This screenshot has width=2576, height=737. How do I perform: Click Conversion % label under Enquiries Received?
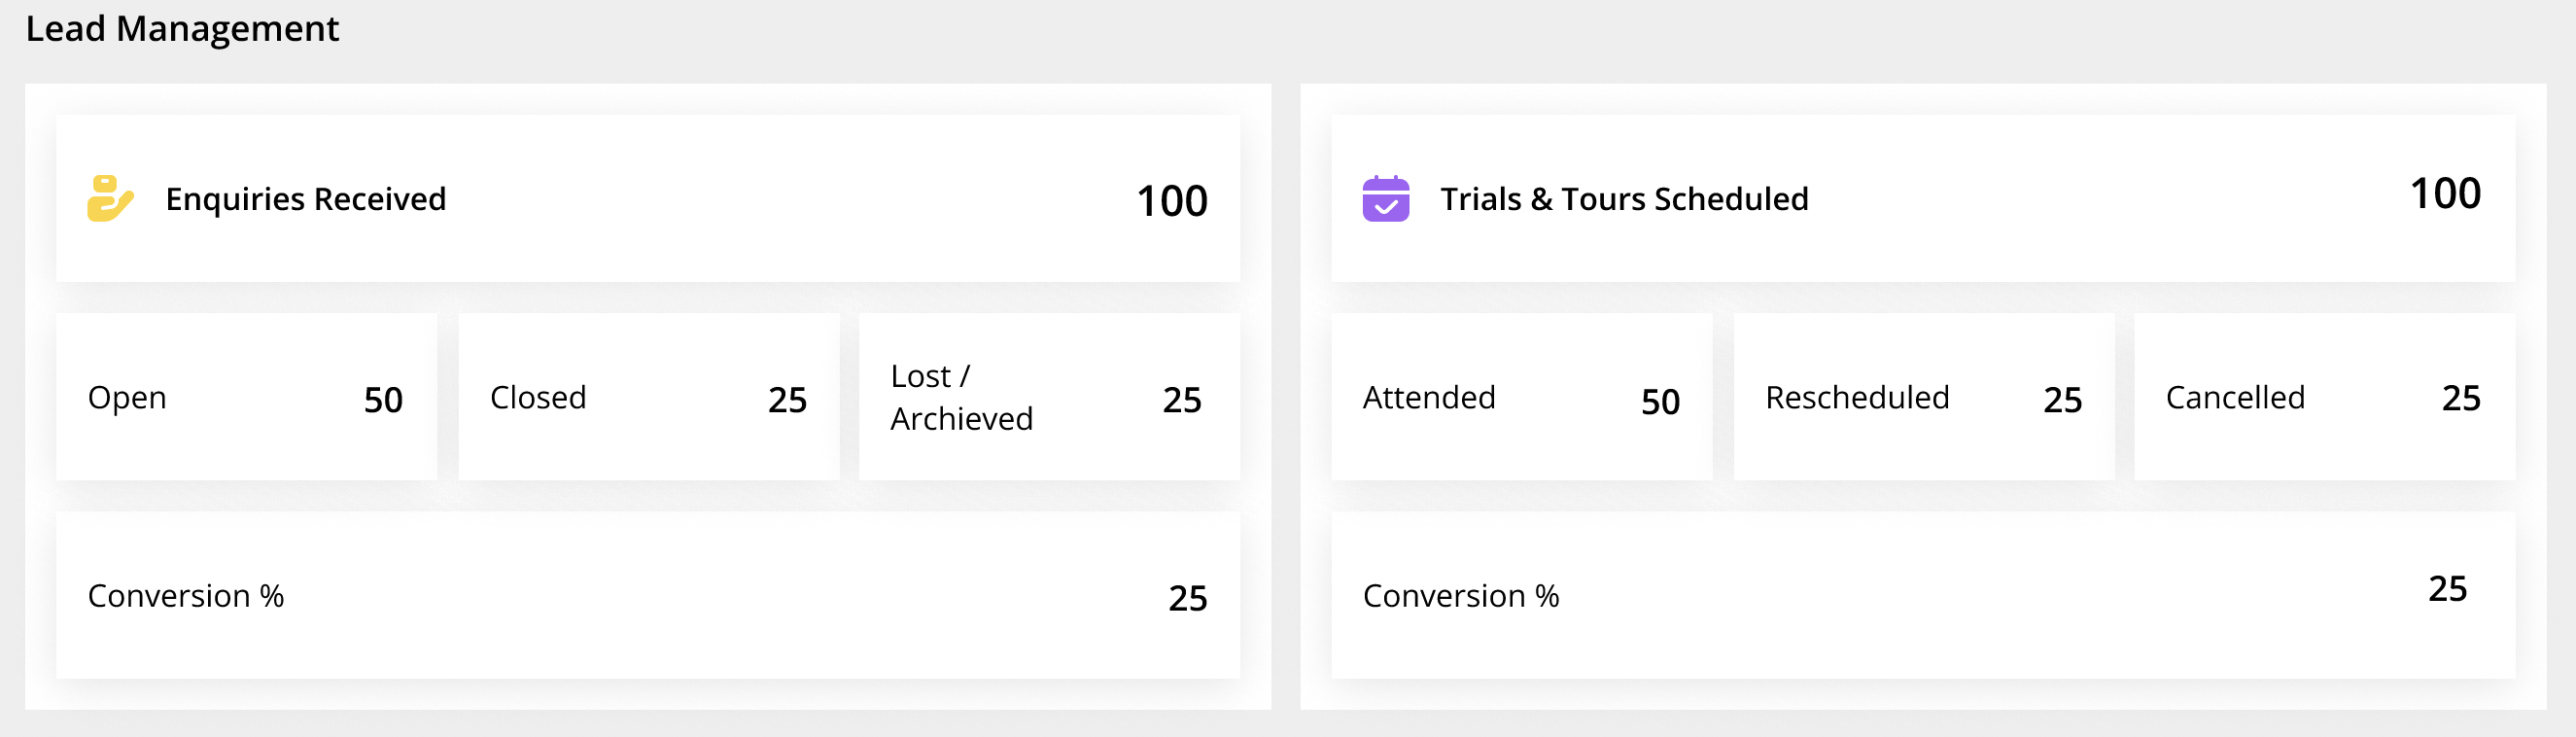(x=186, y=596)
